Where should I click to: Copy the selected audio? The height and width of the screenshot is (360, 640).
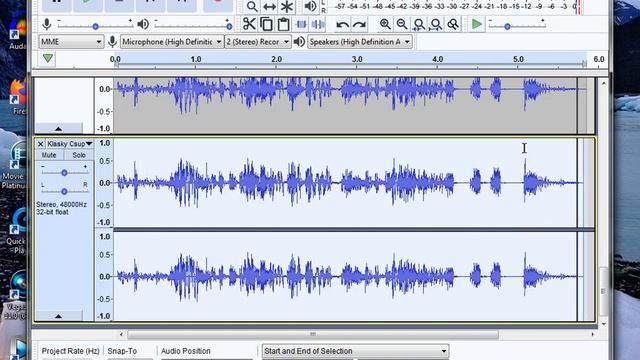[267, 24]
